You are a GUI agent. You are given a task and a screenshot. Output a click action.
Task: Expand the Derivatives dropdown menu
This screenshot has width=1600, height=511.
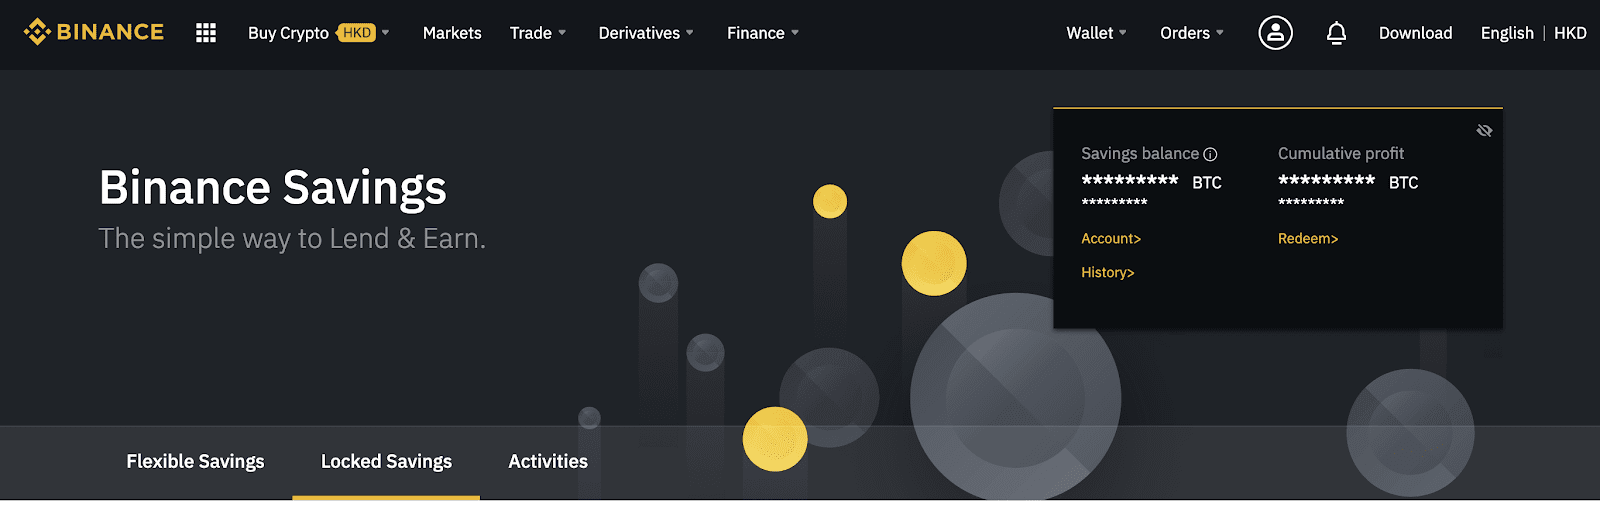click(646, 33)
